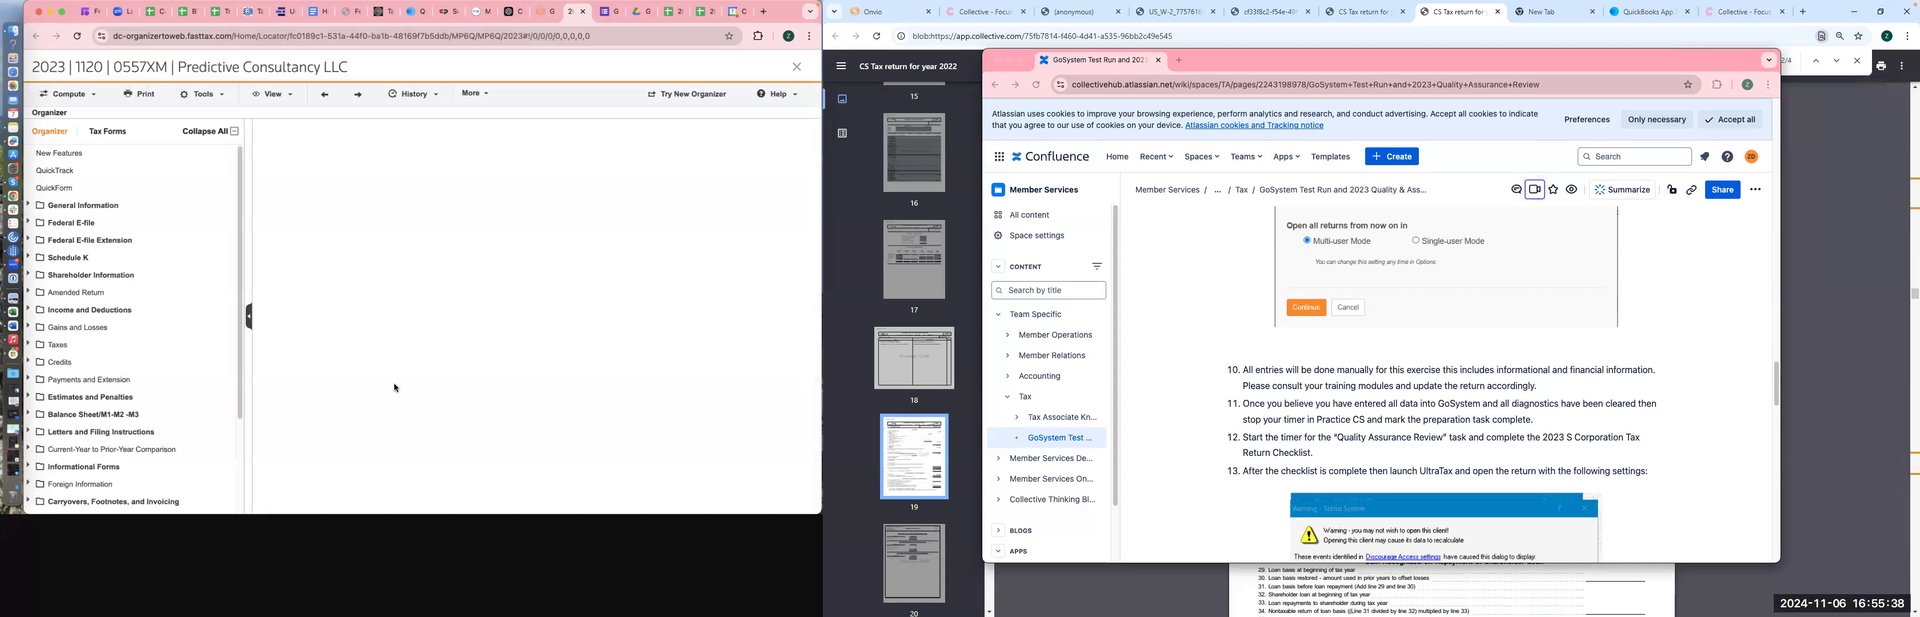Open QuickTrack in Organizer tree
This screenshot has width=1920, height=617.
[55, 171]
